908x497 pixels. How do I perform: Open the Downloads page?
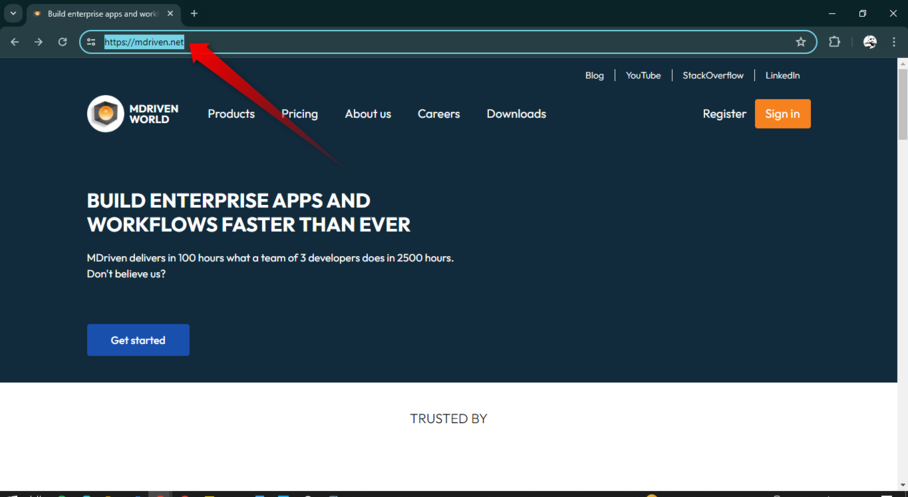pyautogui.click(x=516, y=114)
